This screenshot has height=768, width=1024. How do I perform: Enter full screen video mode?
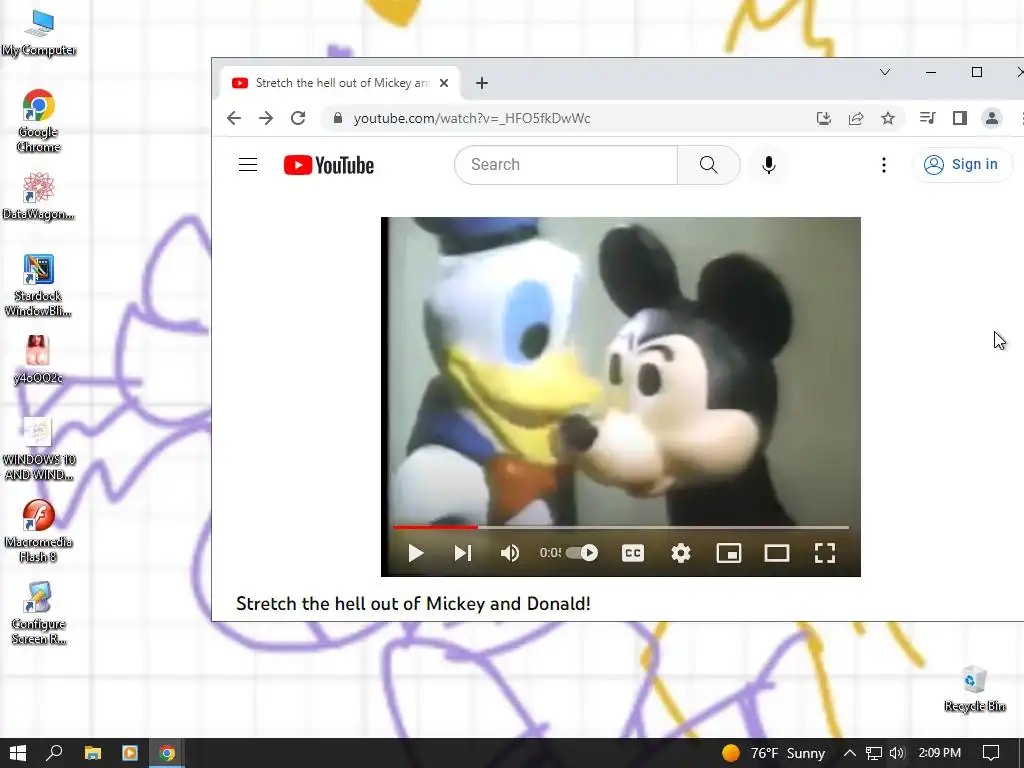coord(825,553)
